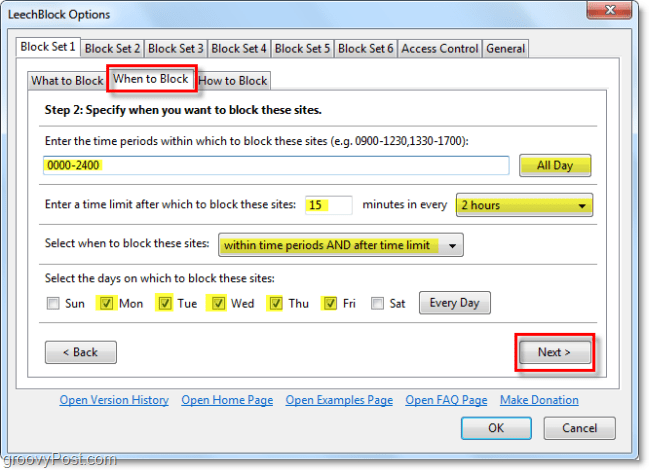Go to the What to Block tab
The width and height of the screenshot is (649, 470).
tap(67, 81)
